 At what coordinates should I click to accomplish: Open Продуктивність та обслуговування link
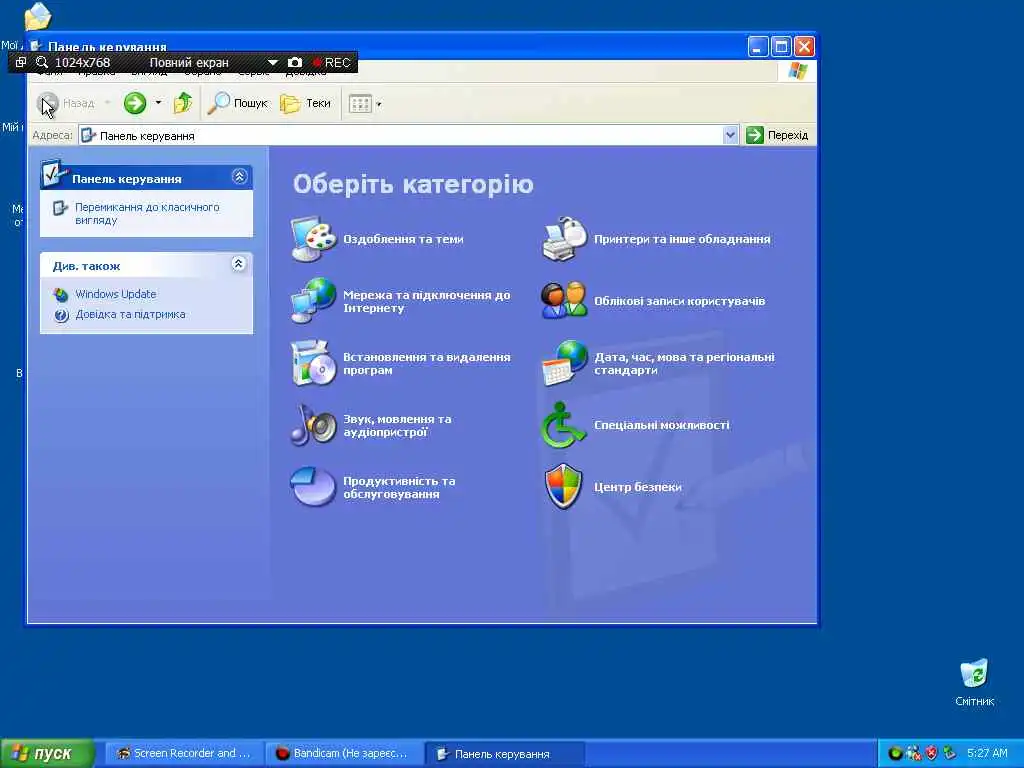[x=399, y=487]
